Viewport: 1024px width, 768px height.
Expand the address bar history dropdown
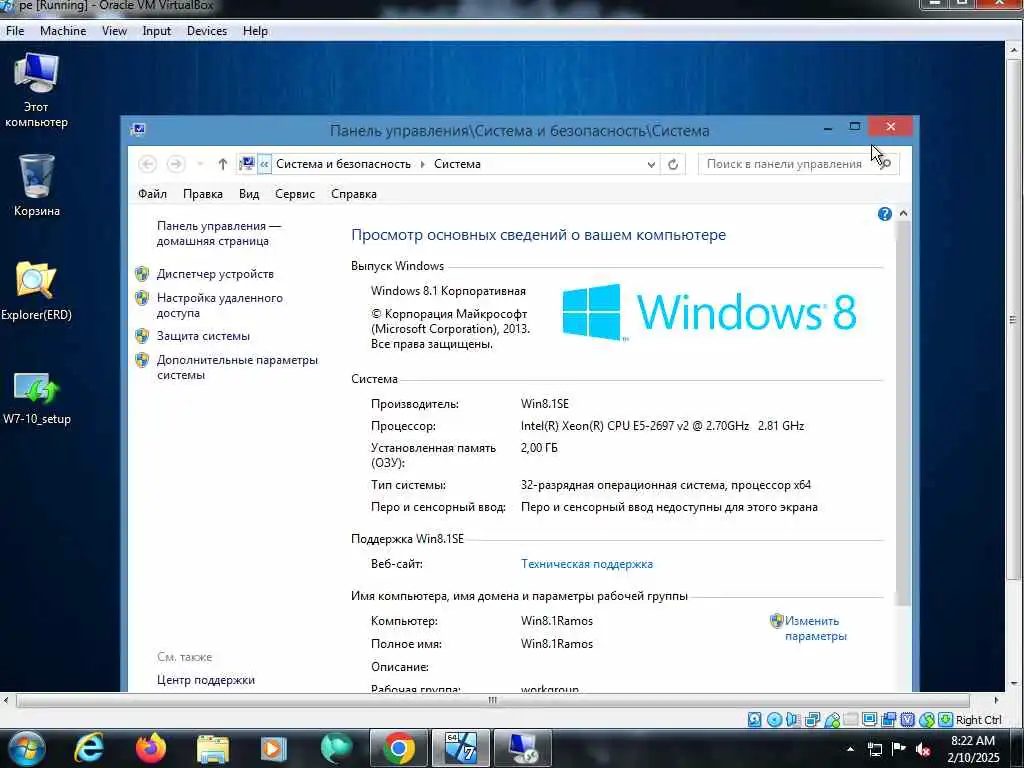click(651, 165)
